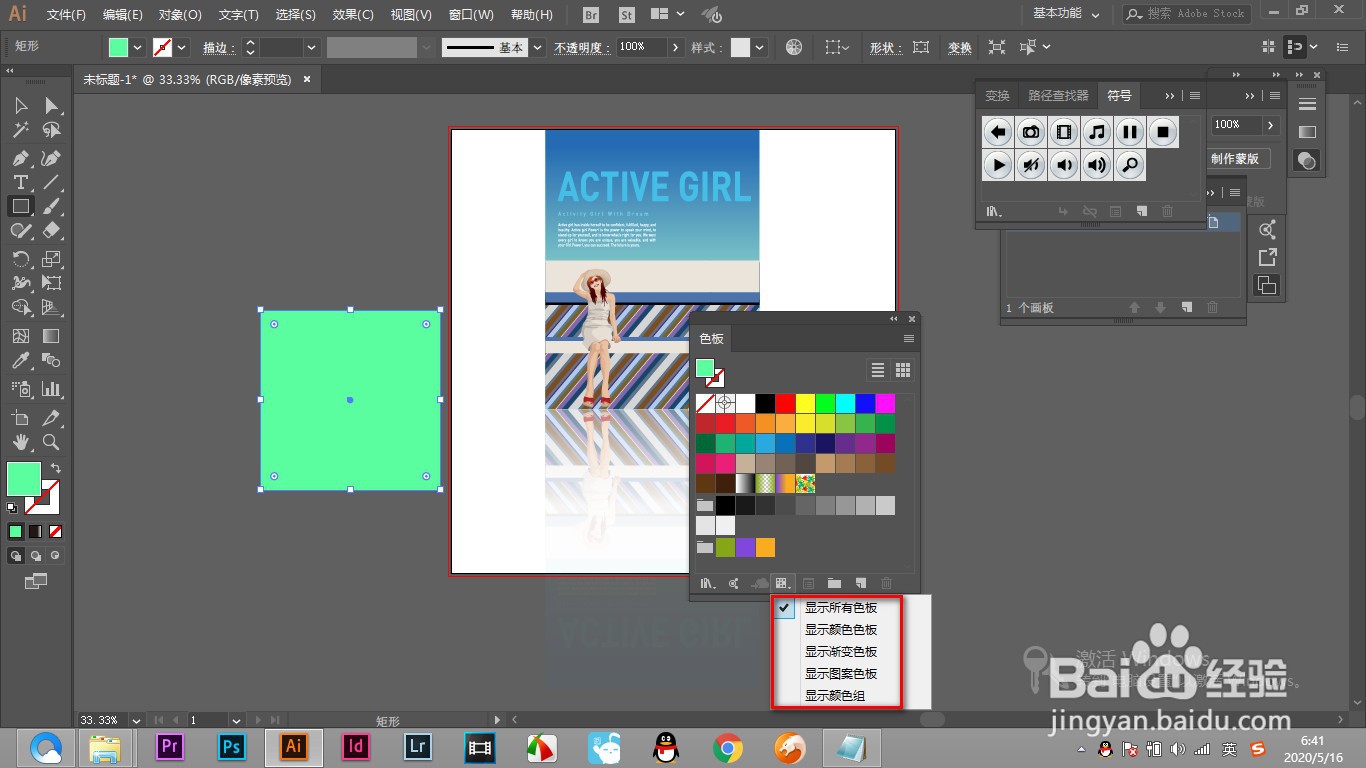Click the camera symbol in Symbols panel
1366x768 pixels.
pyautogui.click(x=1031, y=131)
